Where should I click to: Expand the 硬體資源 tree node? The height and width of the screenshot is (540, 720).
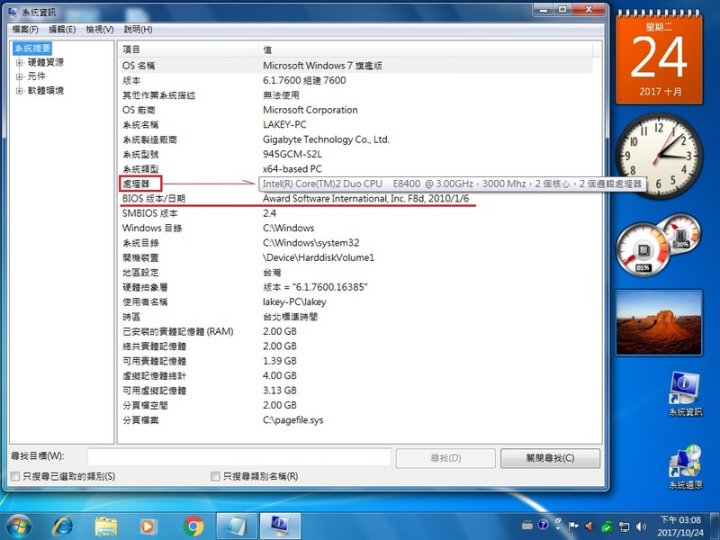coord(19,62)
